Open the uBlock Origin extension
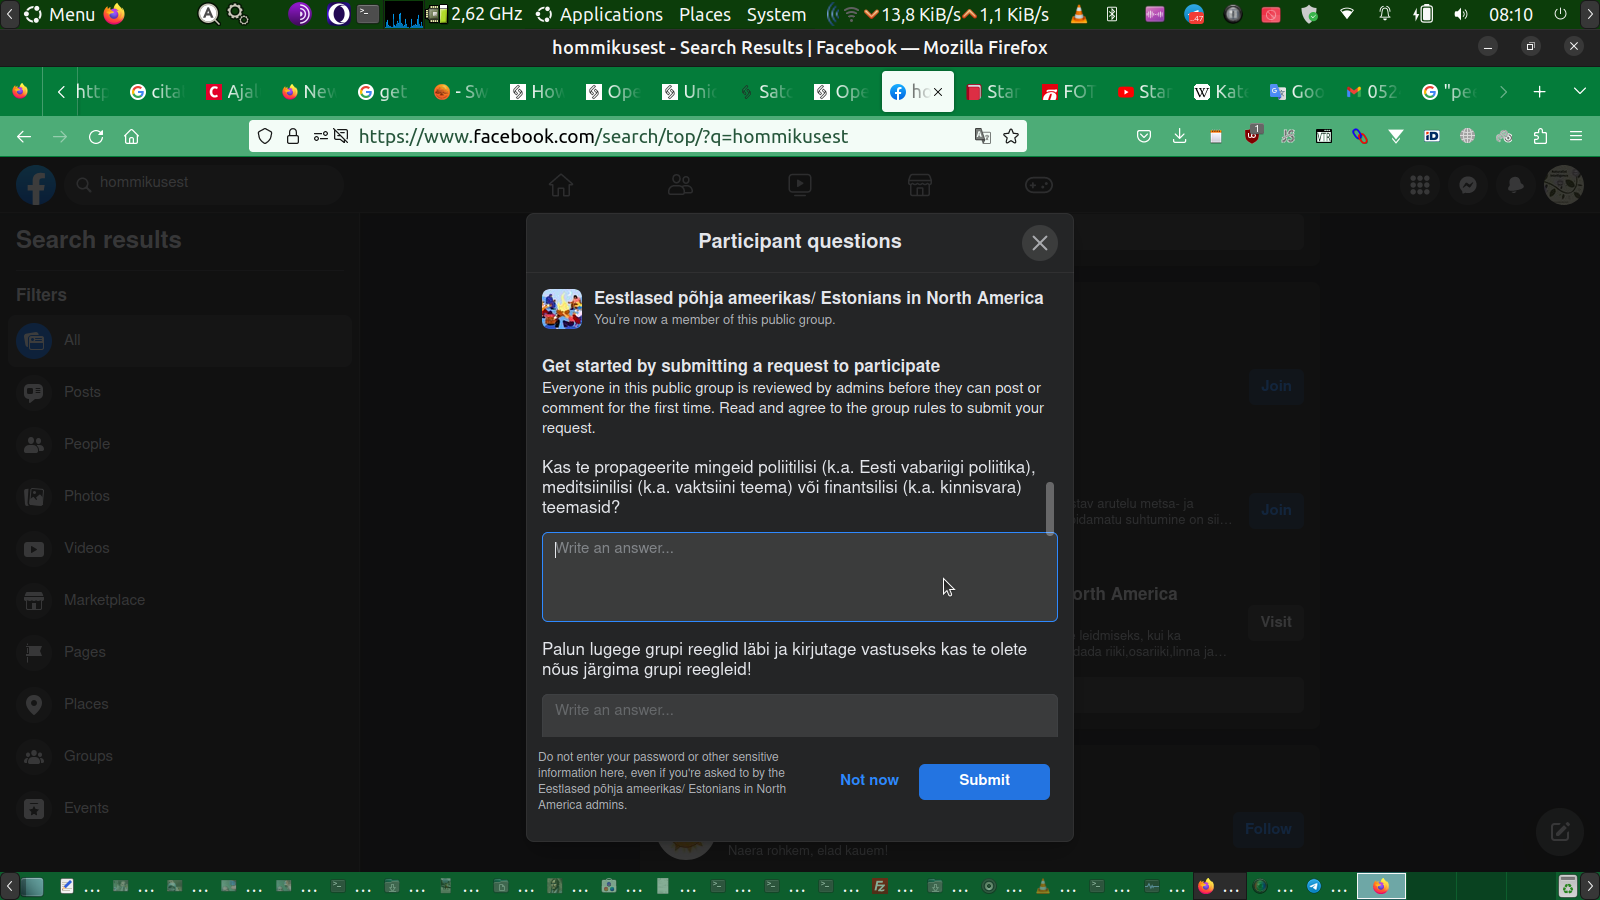1600x900 pixels. [x=1252, y=136]
